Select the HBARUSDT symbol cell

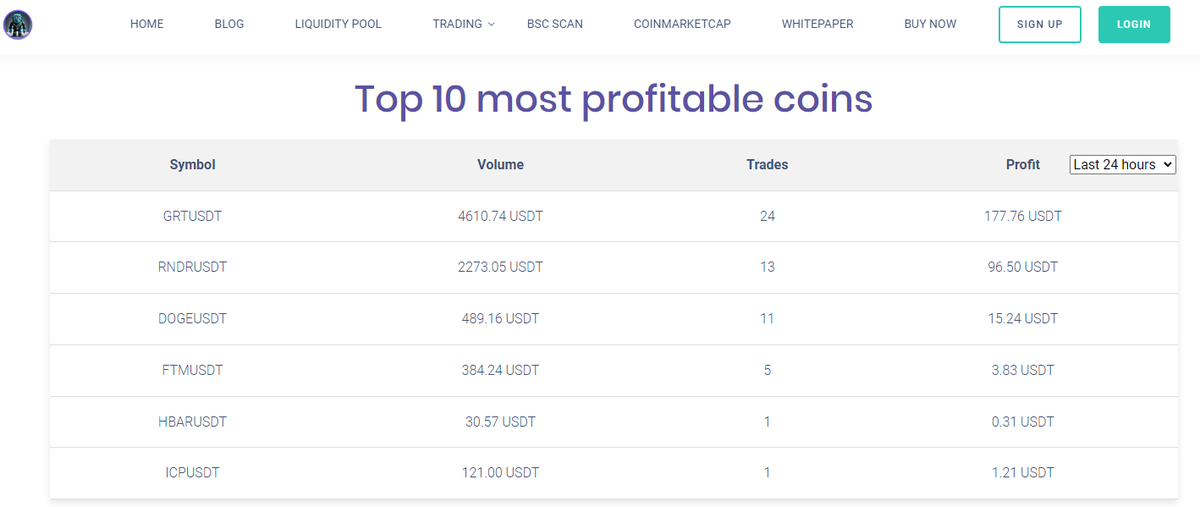(192, 422)
